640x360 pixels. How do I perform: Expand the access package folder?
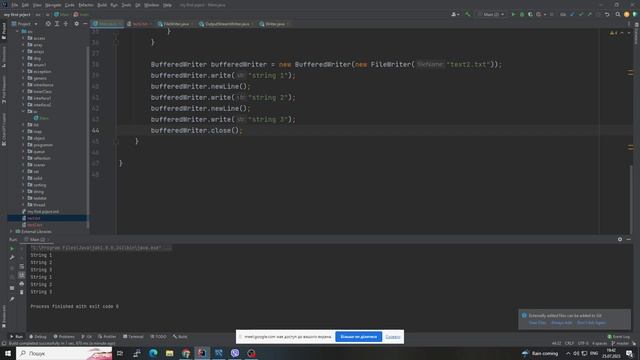23,38
